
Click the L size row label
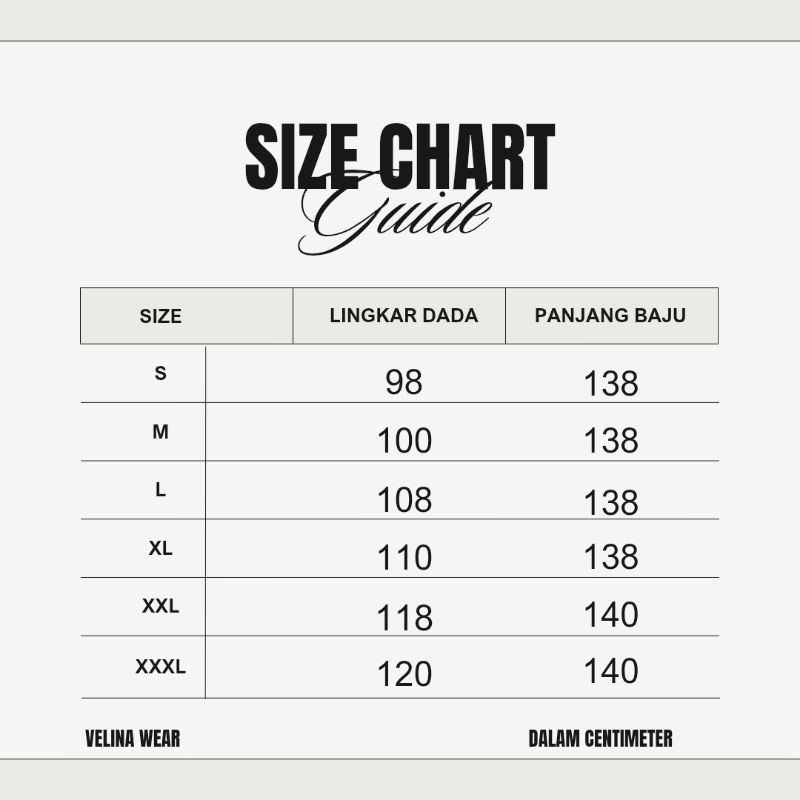pos(161,490)
